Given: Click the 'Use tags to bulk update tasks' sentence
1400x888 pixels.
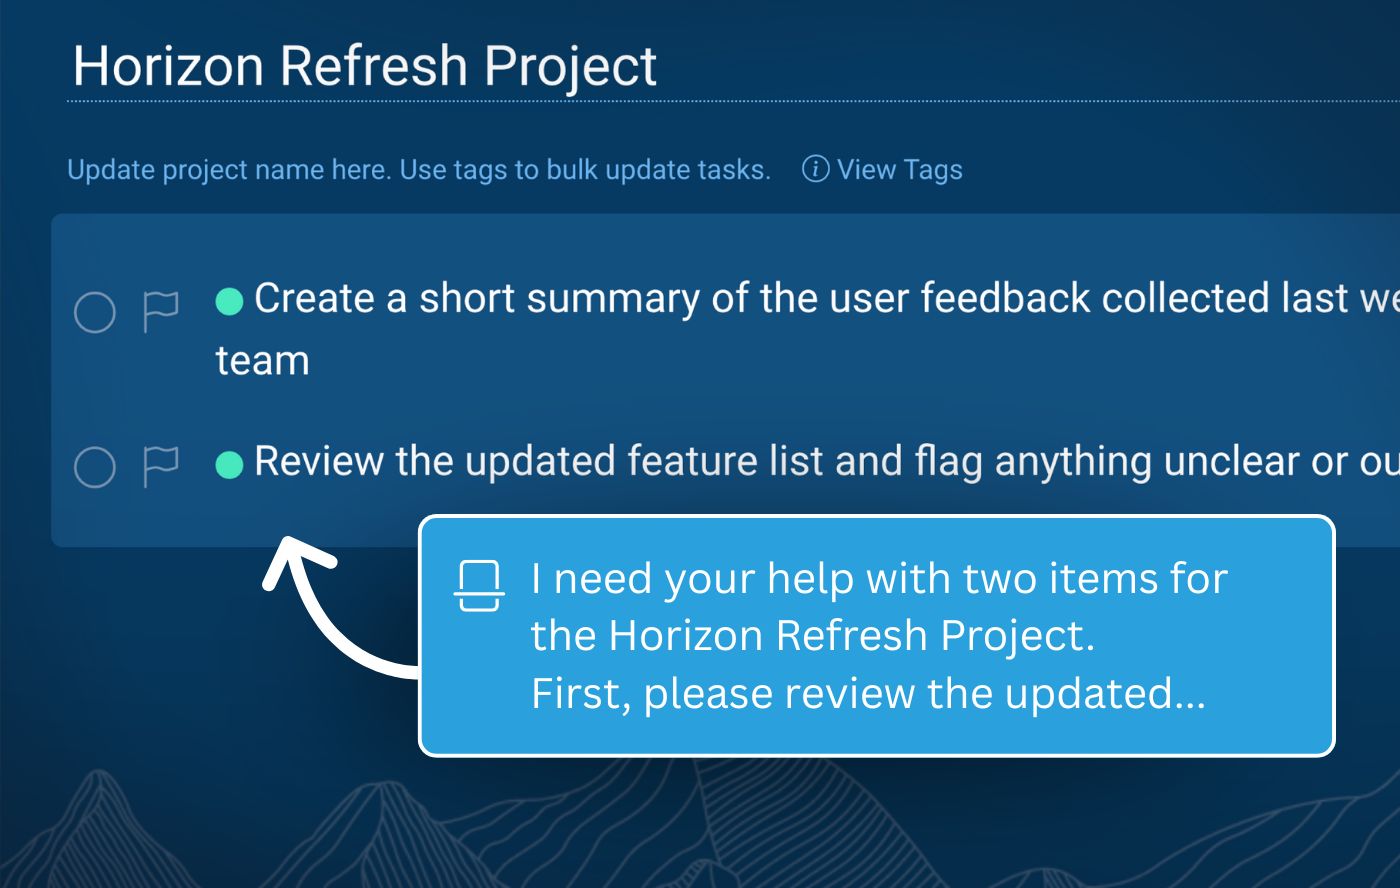Looking at the screenshot, I should [x=585, y=170].
